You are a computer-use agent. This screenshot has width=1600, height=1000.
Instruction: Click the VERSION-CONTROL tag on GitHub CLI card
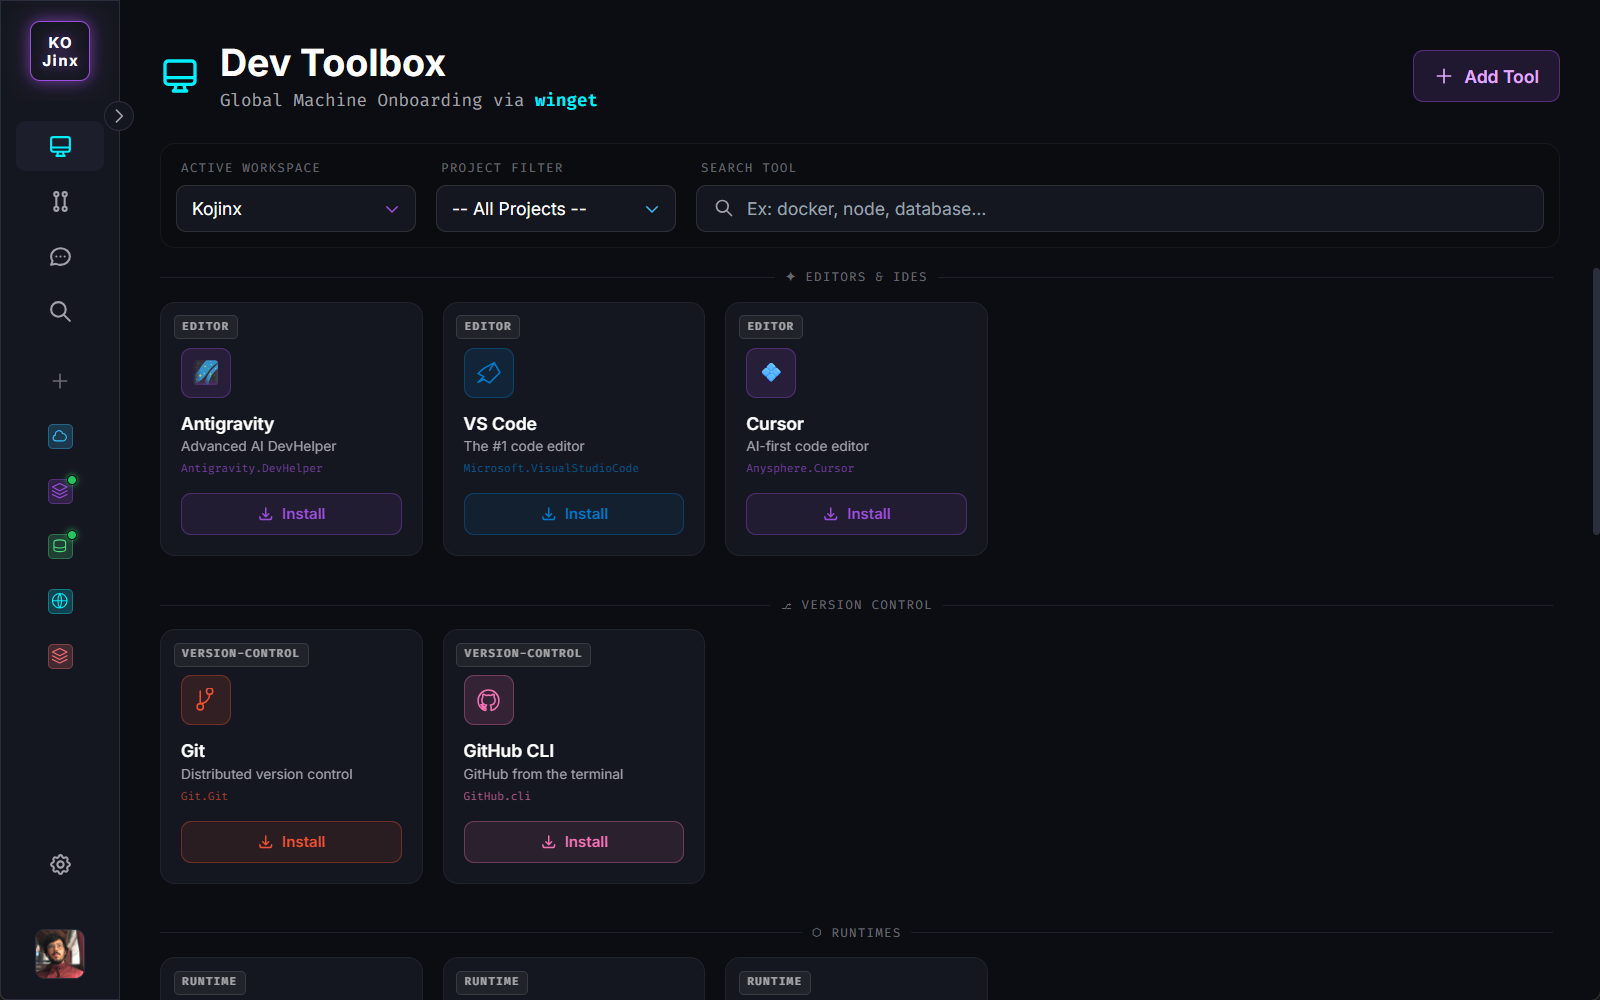pos(523,654)
